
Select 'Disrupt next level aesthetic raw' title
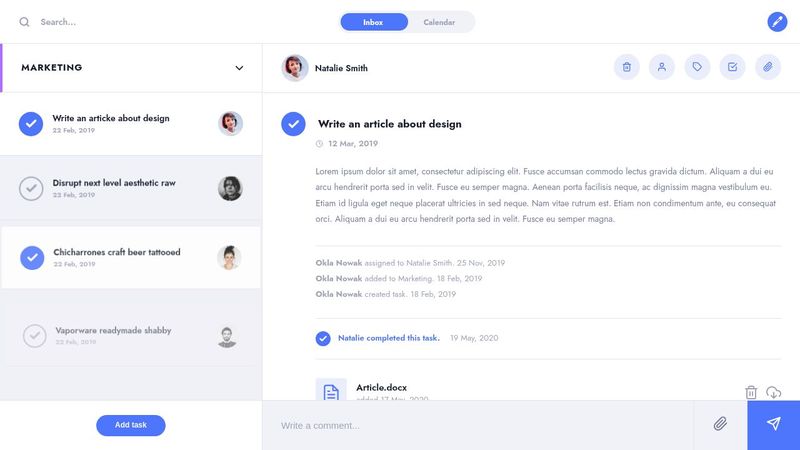[x=114, y=183]
